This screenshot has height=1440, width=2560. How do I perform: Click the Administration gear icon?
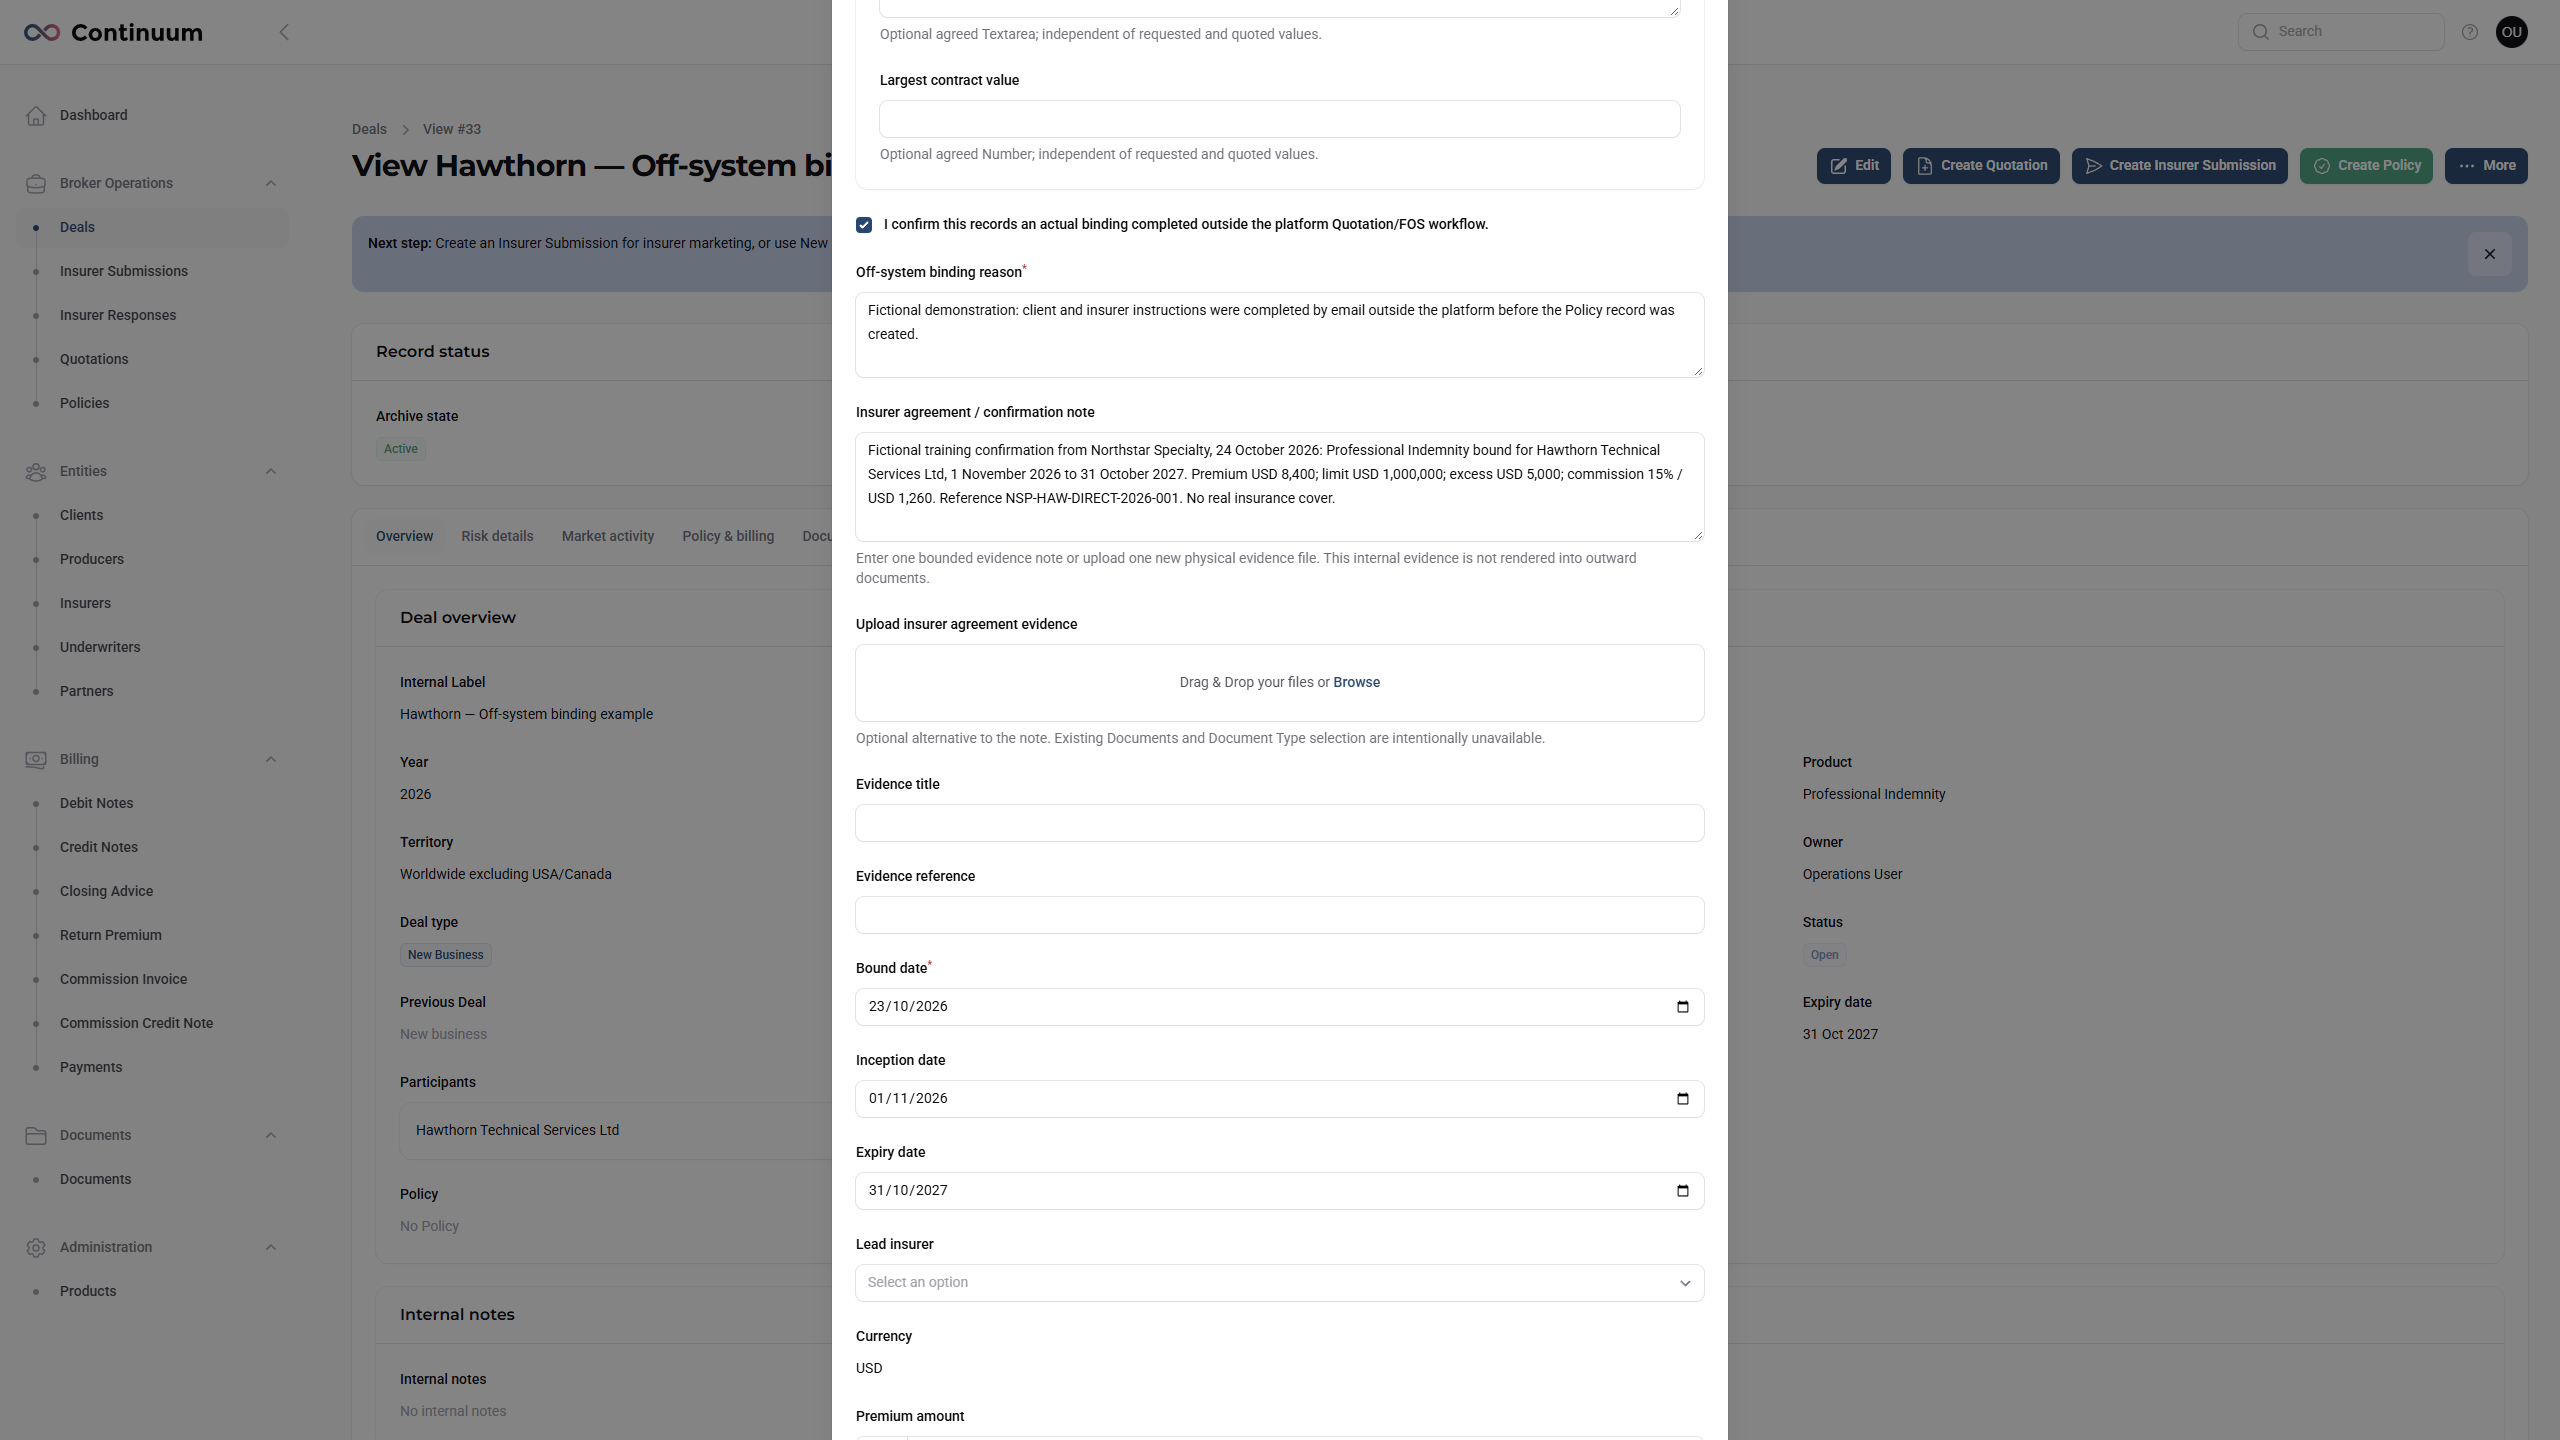pyautogui.click(x=36, y=1248)
